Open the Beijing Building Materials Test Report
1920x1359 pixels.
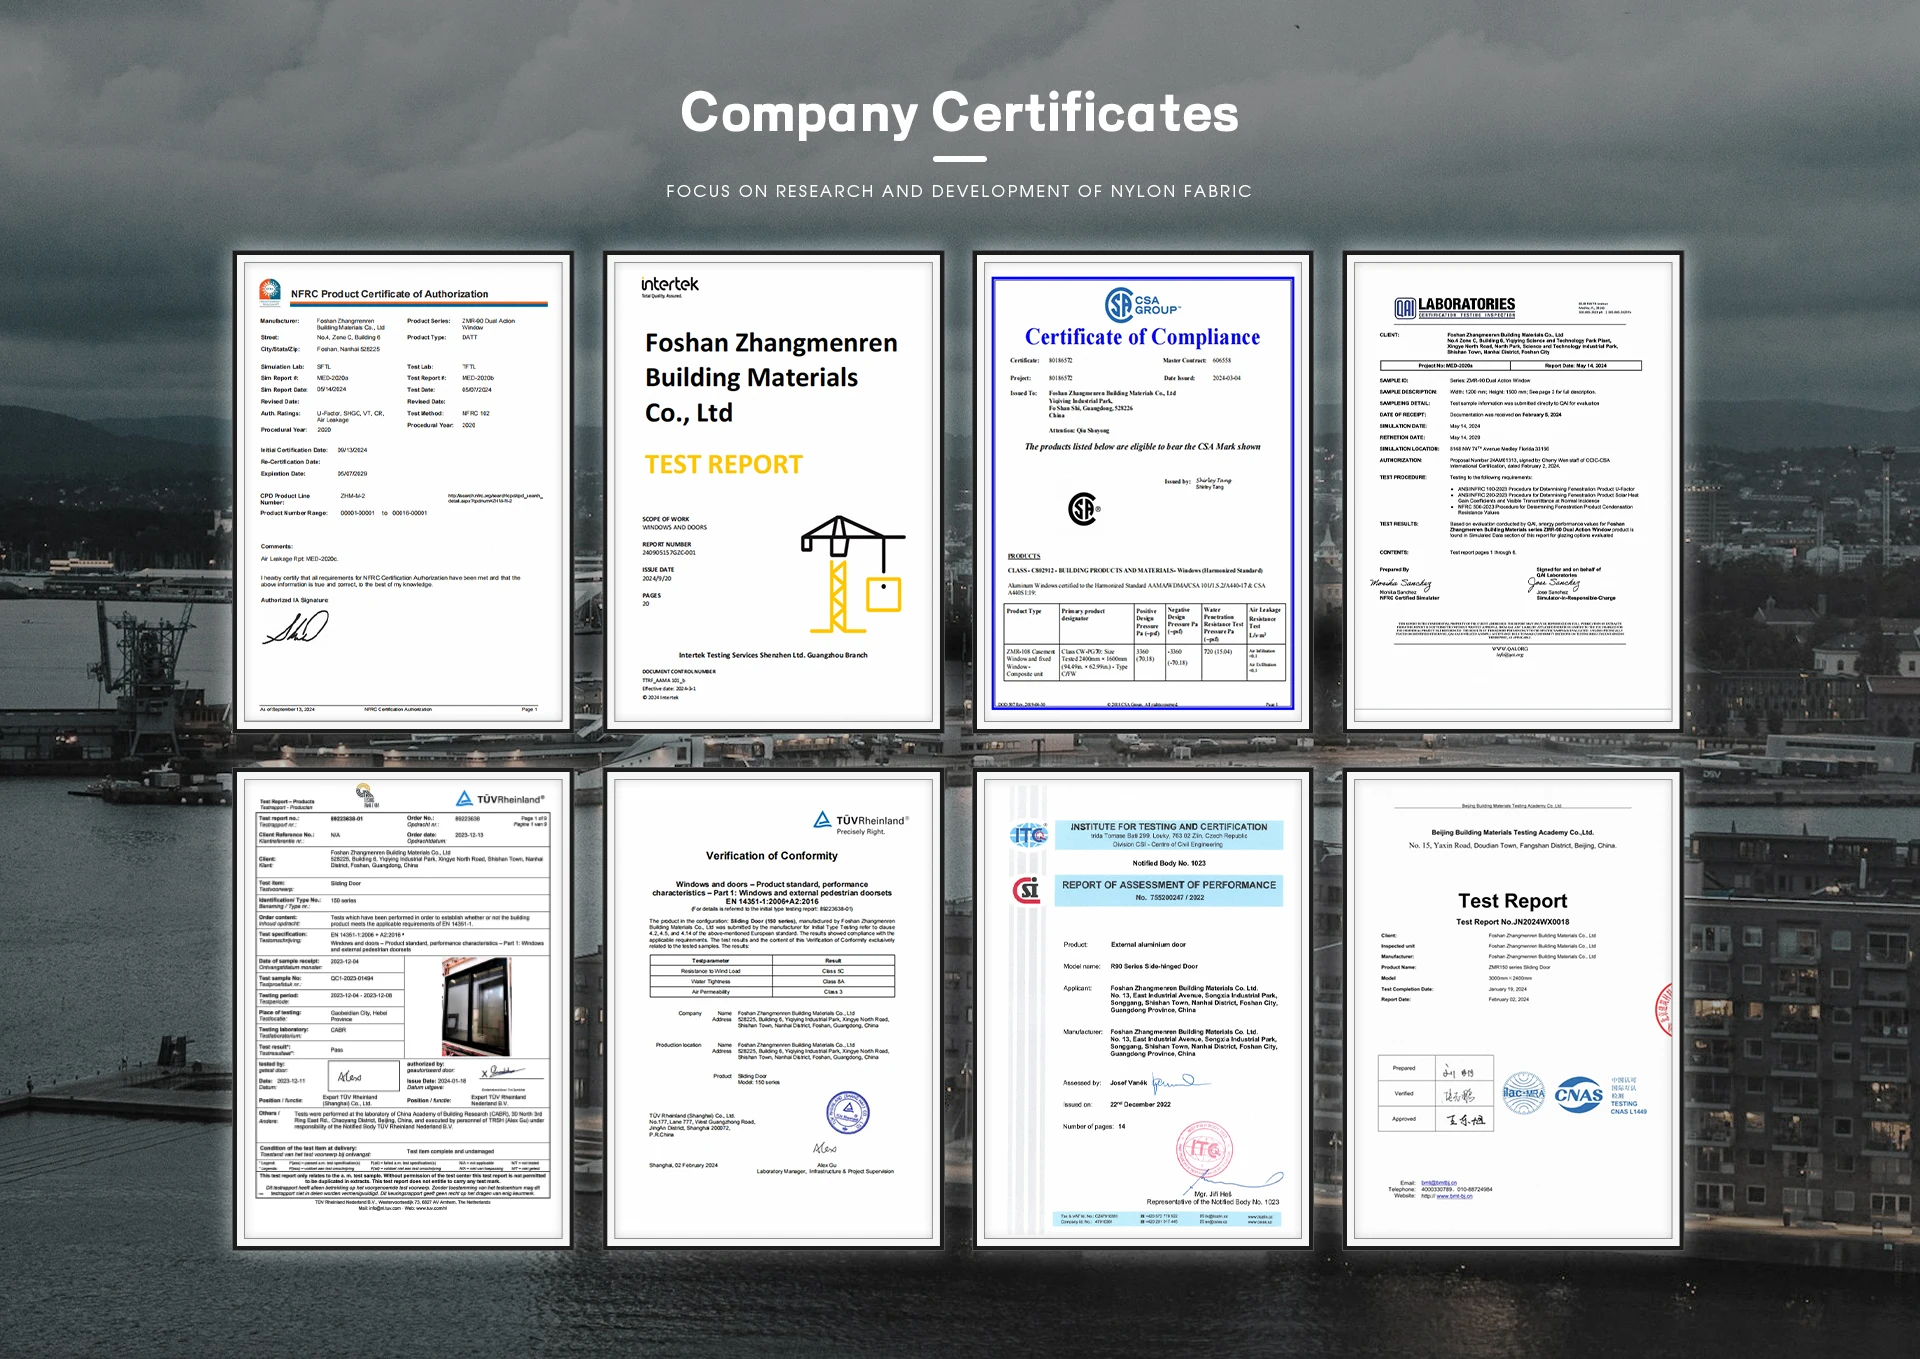1513,1008
